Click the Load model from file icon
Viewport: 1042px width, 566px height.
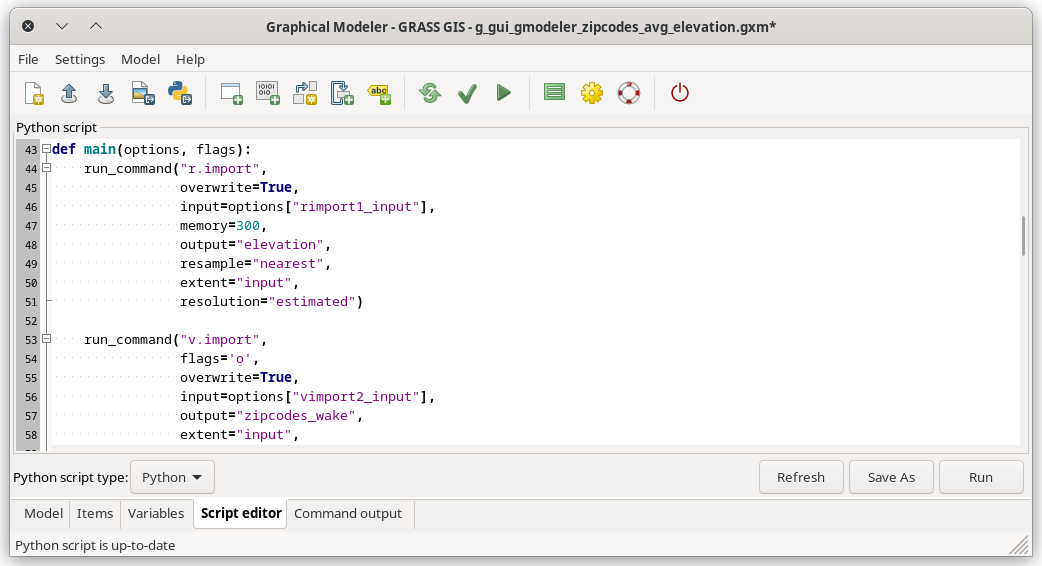click(69, 94)
